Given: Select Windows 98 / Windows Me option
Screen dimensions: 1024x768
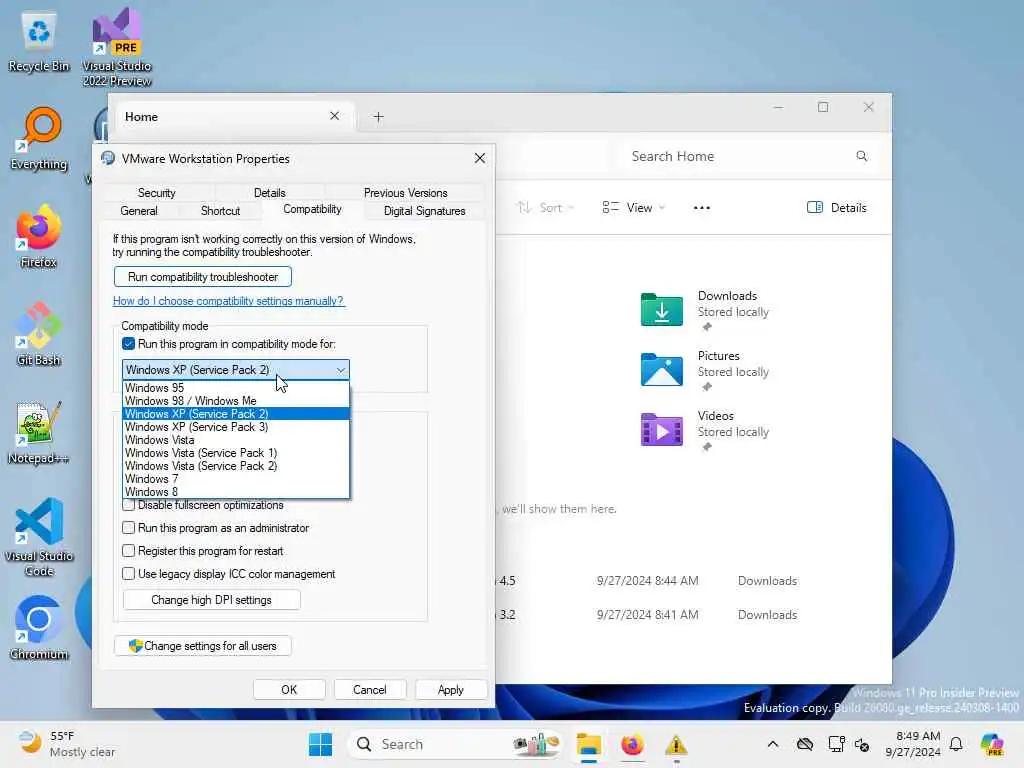Looking at the screenshot, I should [x=236, y=401].
